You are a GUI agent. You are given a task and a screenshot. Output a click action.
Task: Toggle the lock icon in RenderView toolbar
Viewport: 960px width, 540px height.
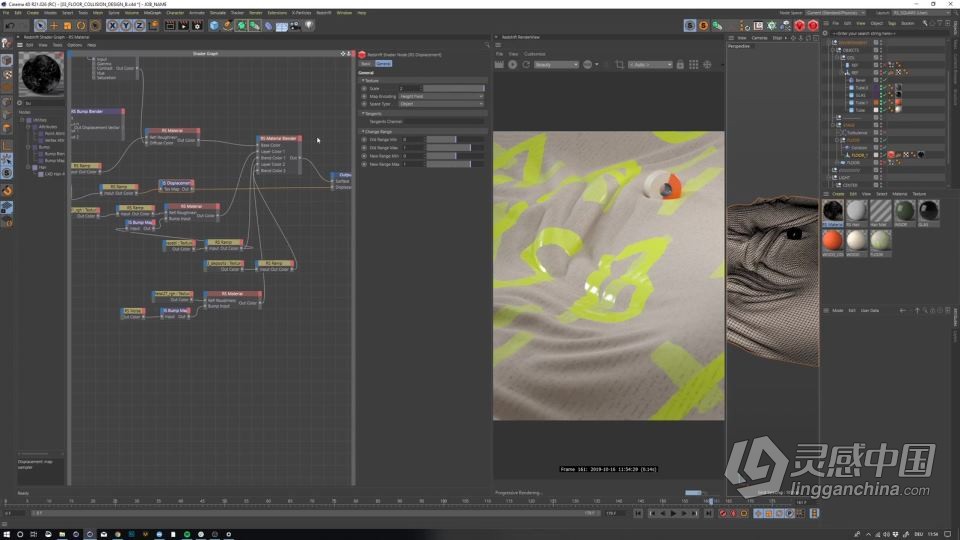tap(680, 64)
